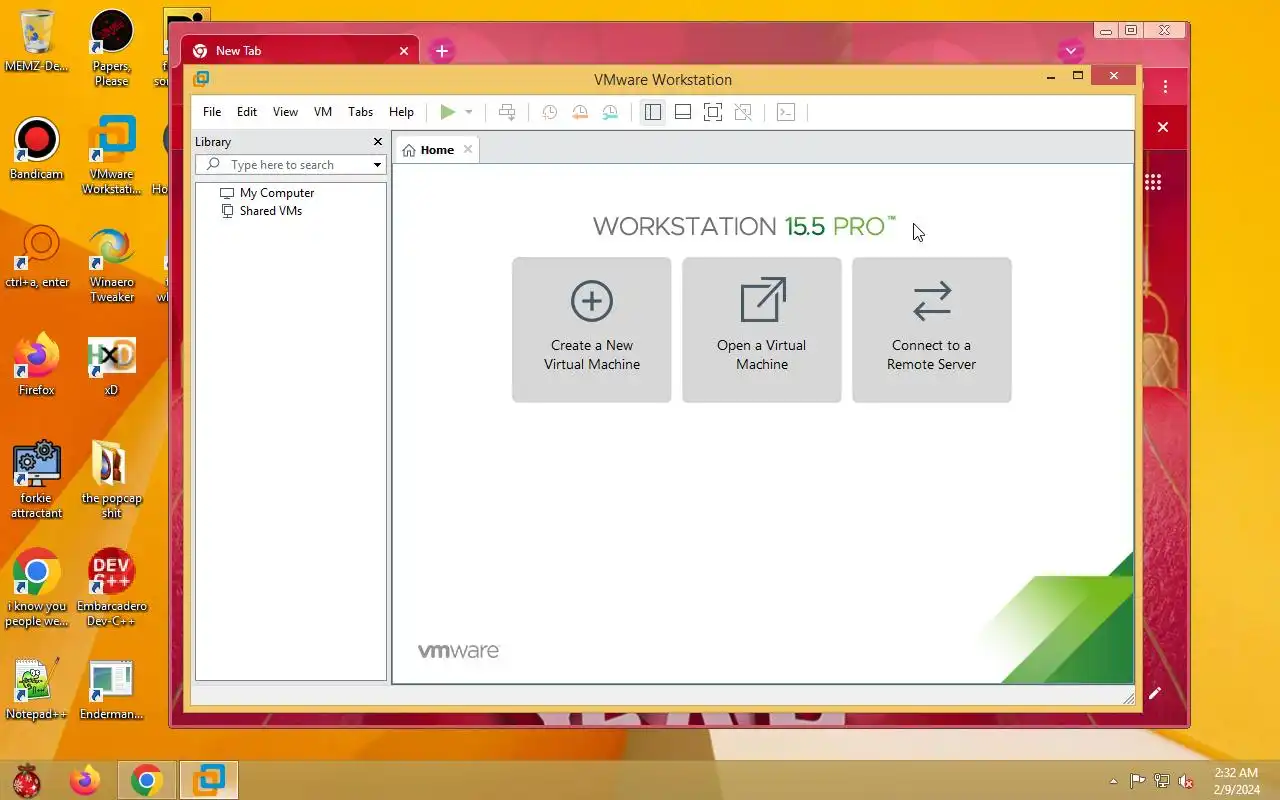Open Chrome three-dot menu
Viewport: 1280px width, 800px height.
pos(1165,88)
